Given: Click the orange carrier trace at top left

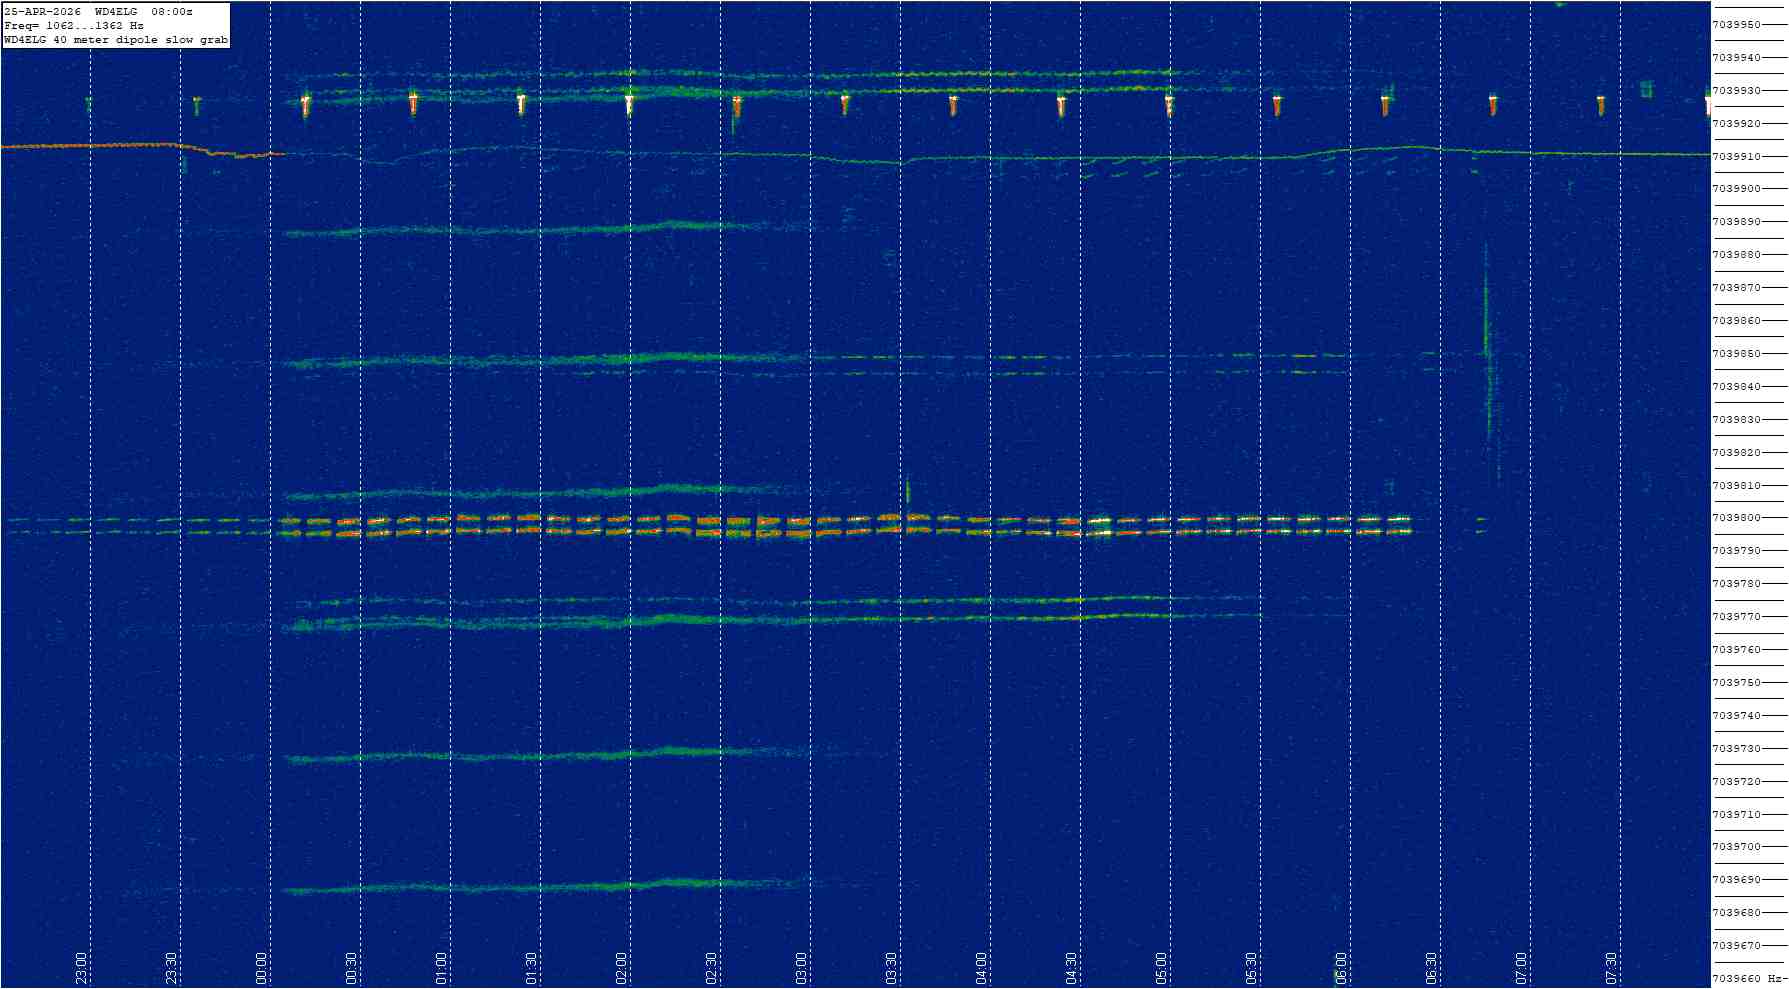Looking at the screenshot, I should pyautogui.click(x=100, y=146).
